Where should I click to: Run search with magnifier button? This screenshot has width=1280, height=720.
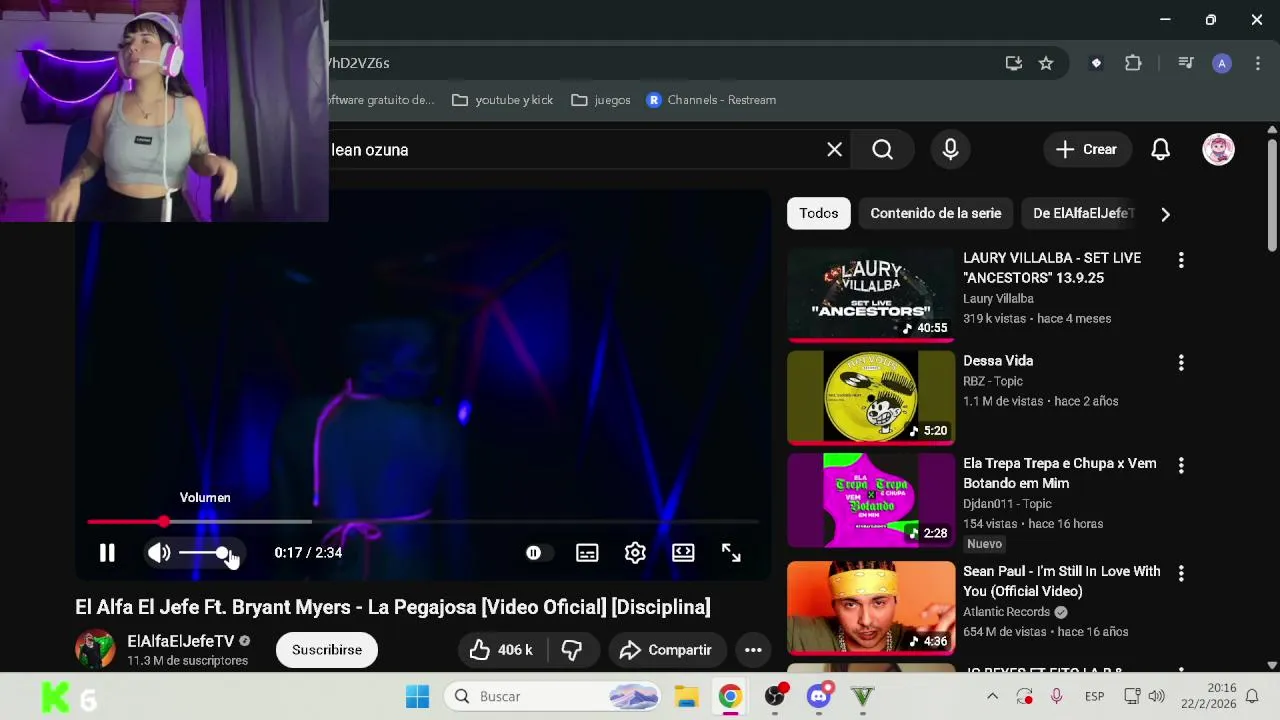(882, 149)
